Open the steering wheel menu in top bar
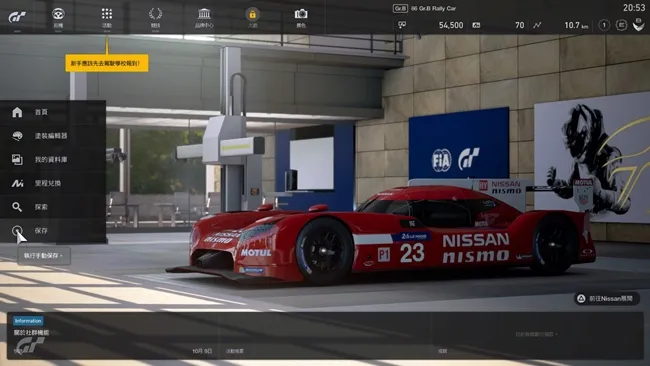Viewport: 650px width, 366px height. tap(58, 14)
